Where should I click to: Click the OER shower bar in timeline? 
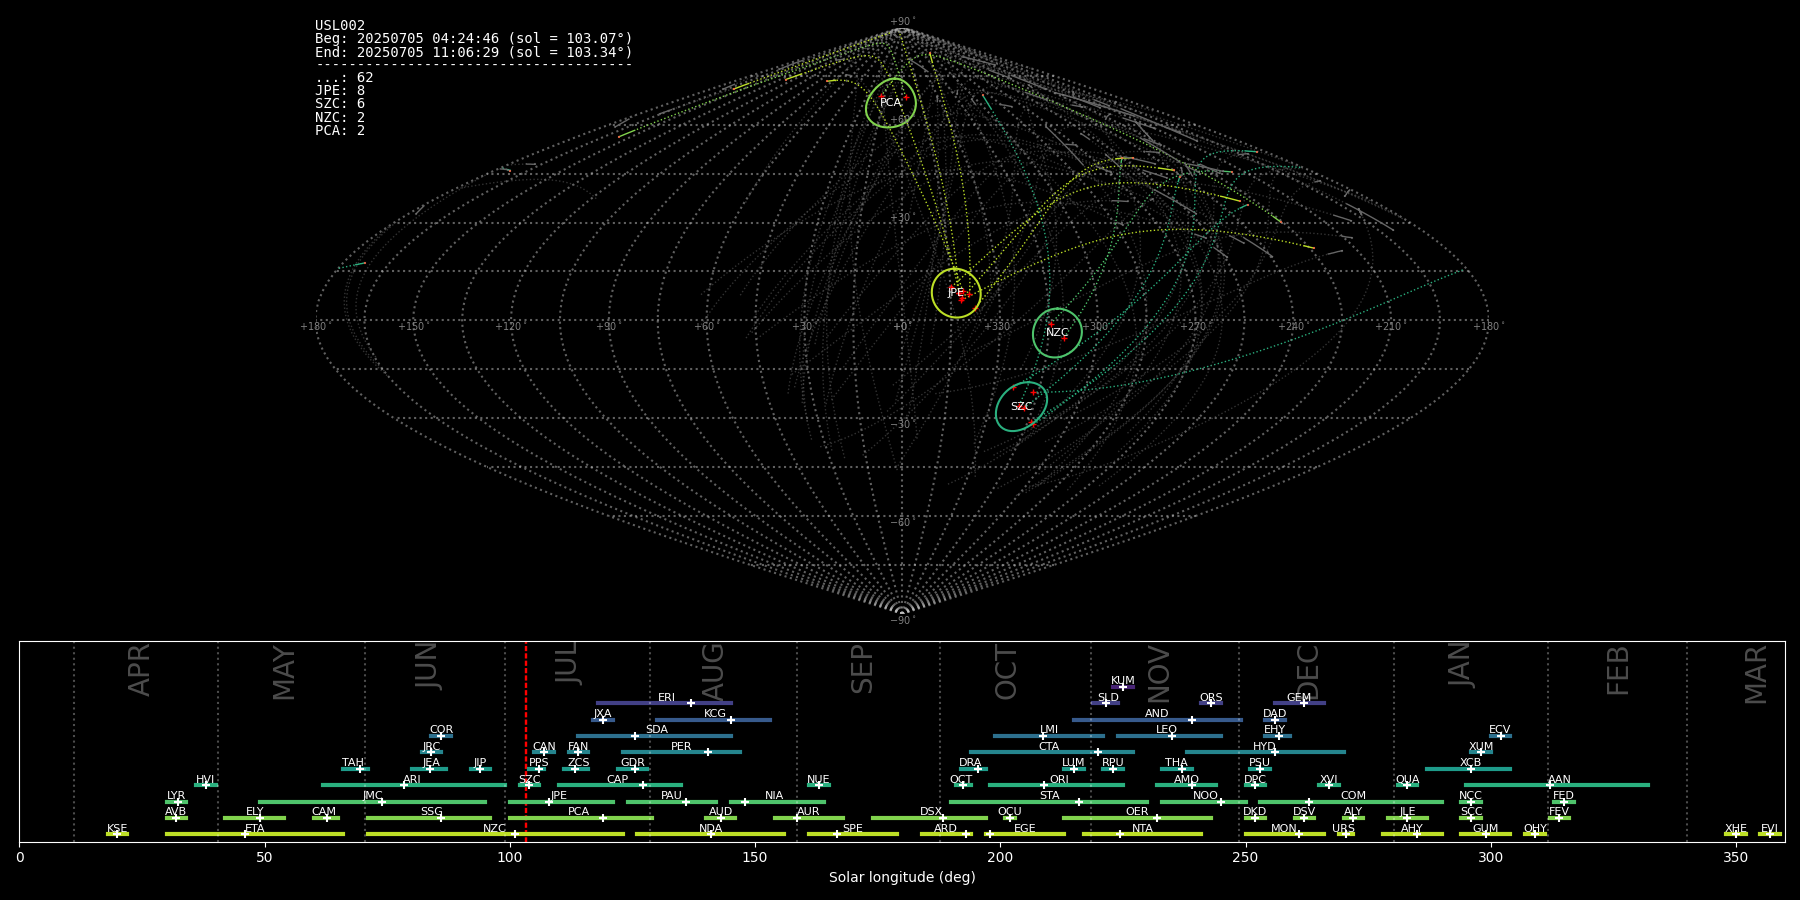point(1137,818)
